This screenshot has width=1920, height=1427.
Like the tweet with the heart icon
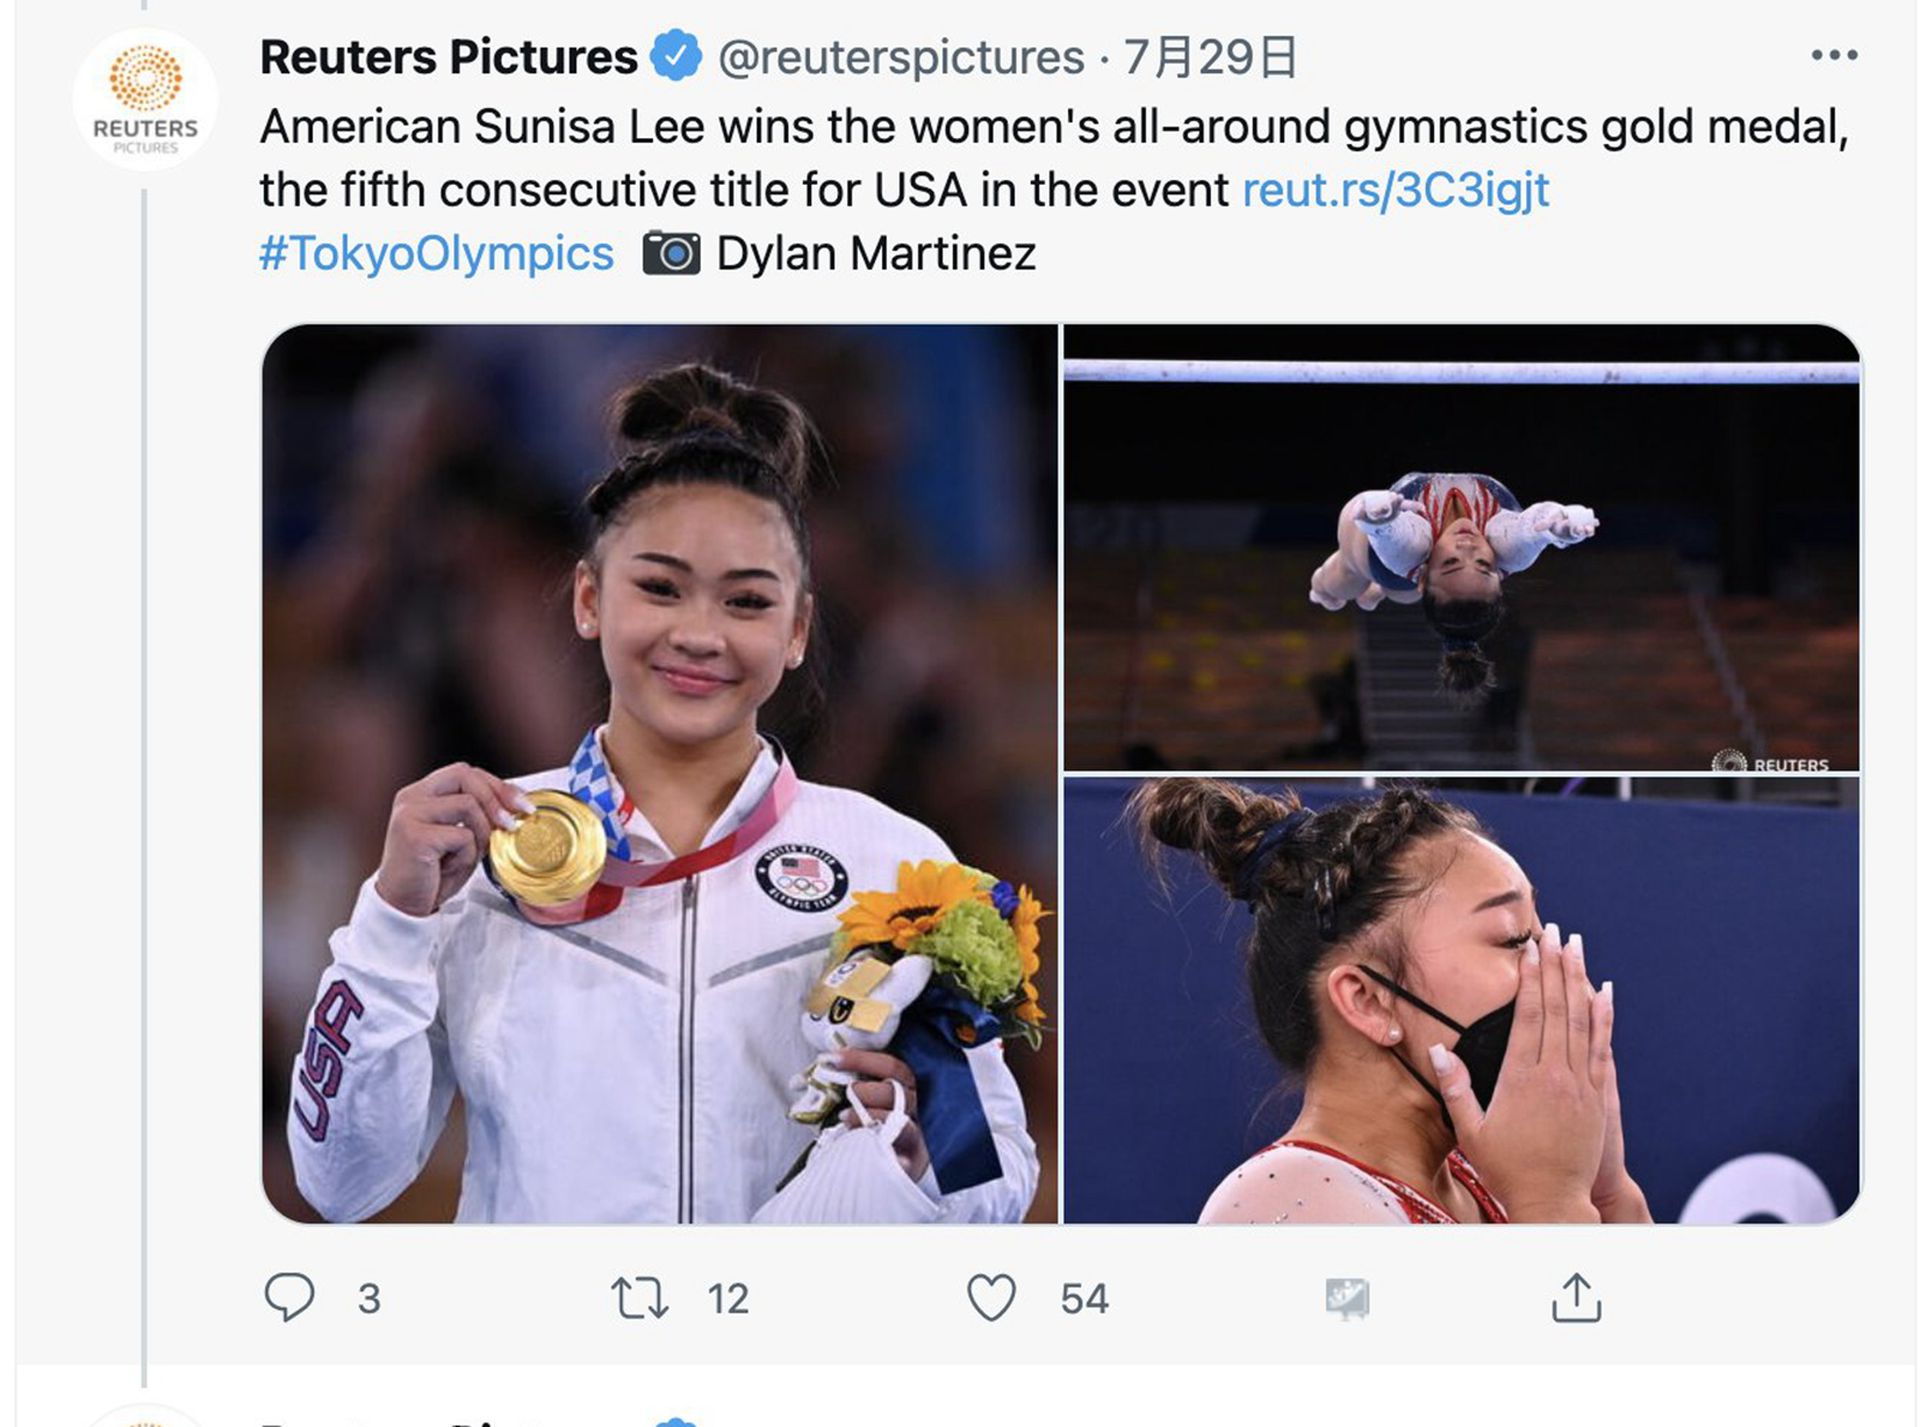991,1297
